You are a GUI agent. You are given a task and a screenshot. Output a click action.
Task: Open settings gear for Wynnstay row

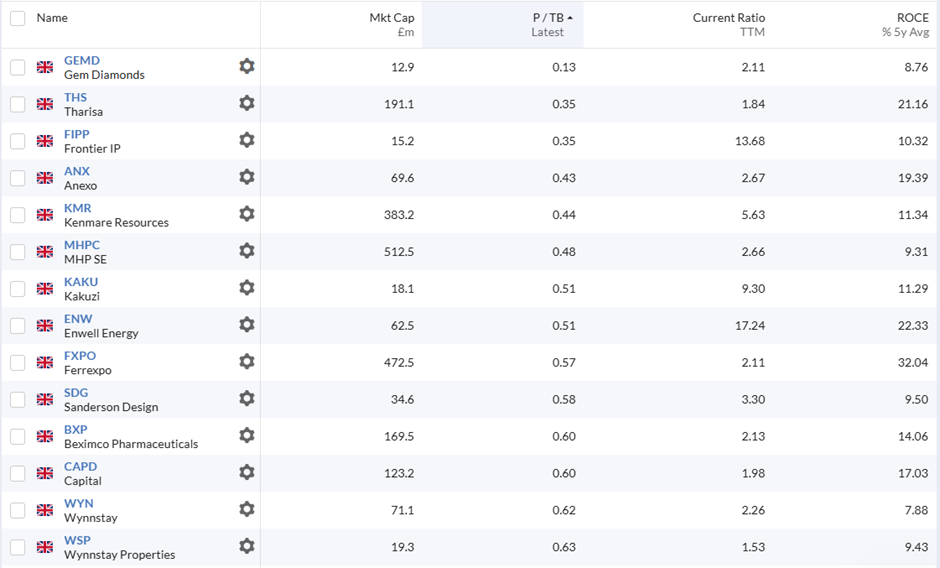point(246,509)
